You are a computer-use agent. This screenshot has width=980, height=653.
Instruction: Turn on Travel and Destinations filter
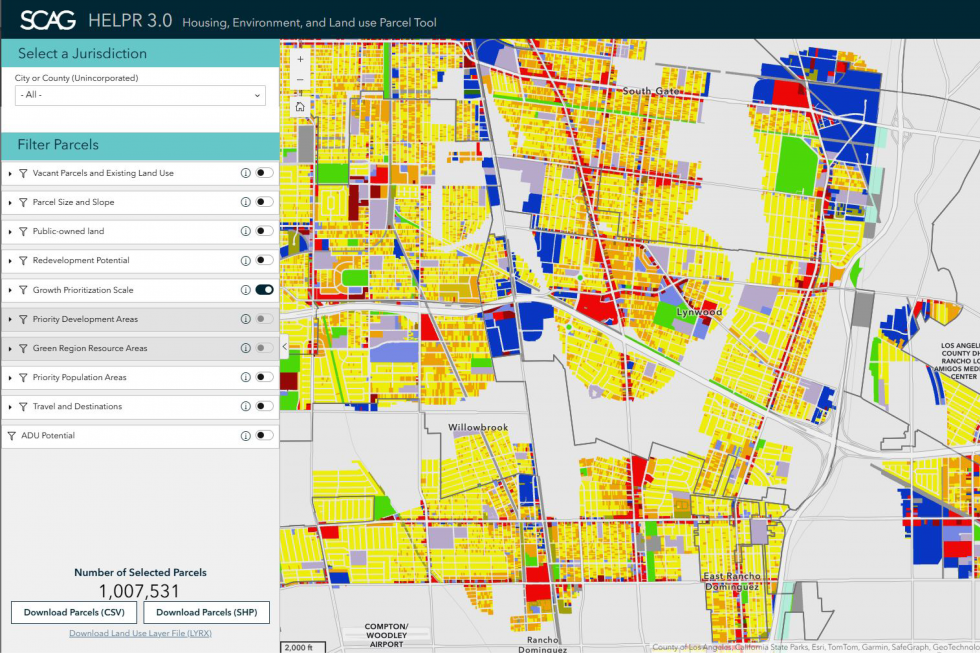pos(264,406)
